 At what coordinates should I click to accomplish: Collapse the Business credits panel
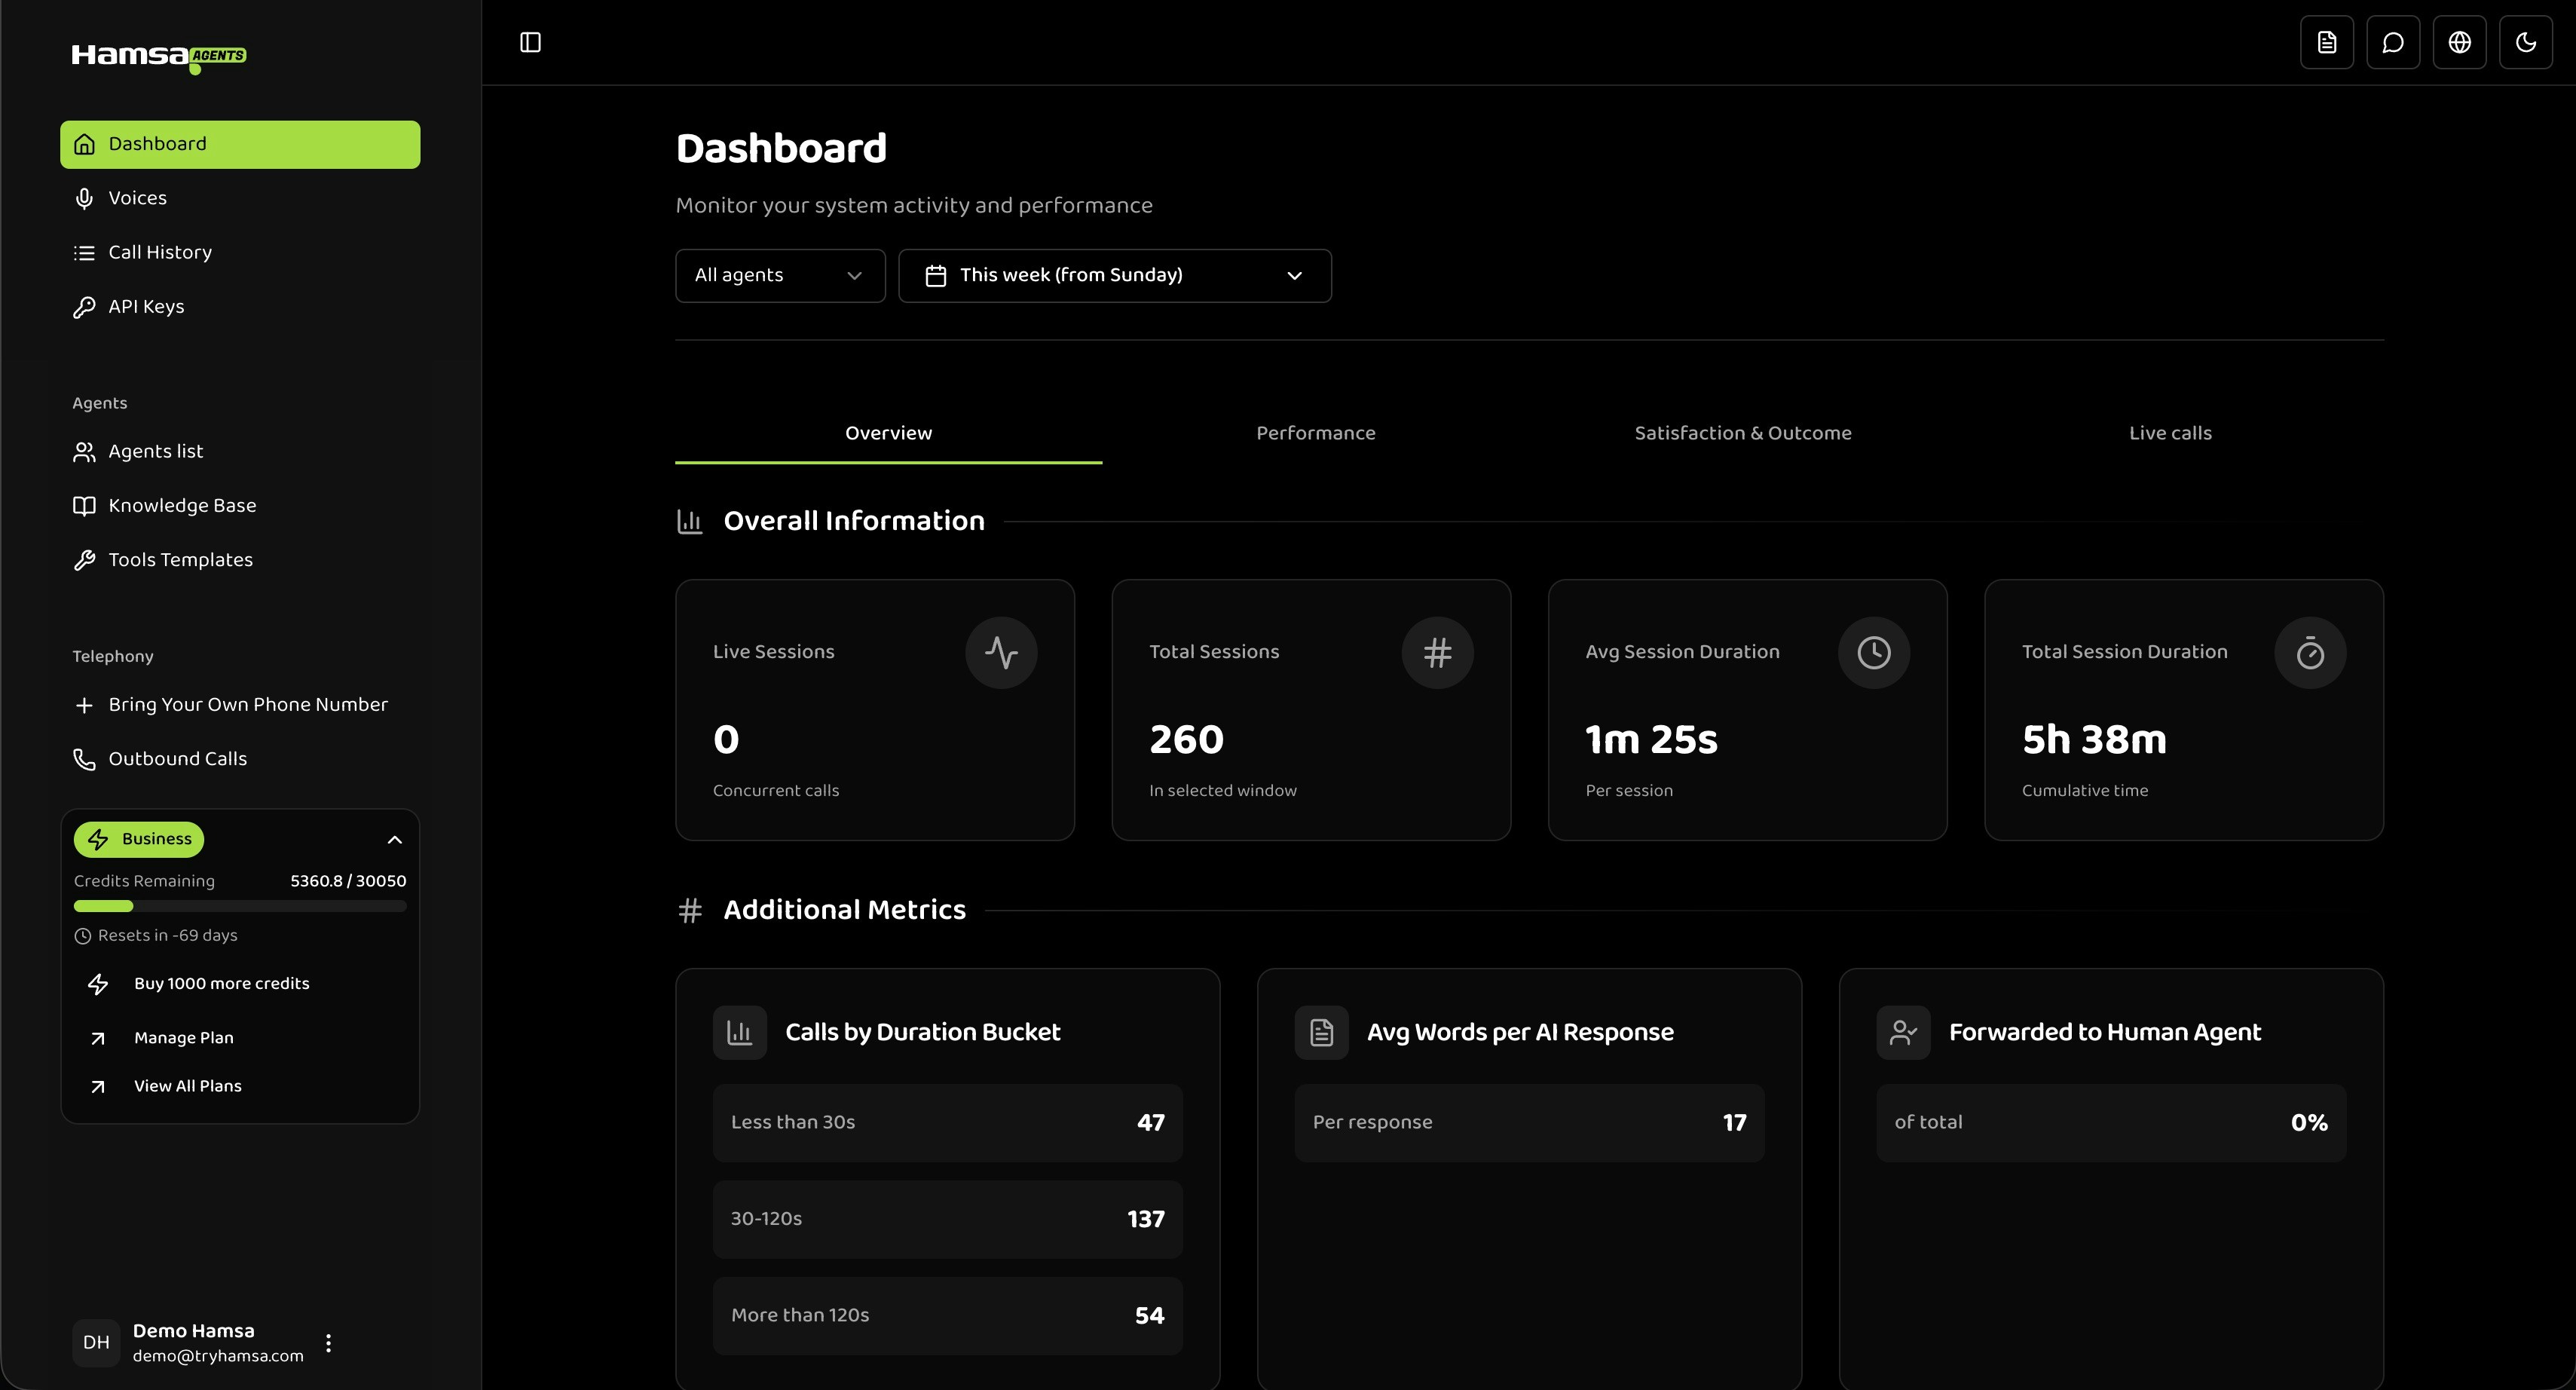[x=394, y=839]
